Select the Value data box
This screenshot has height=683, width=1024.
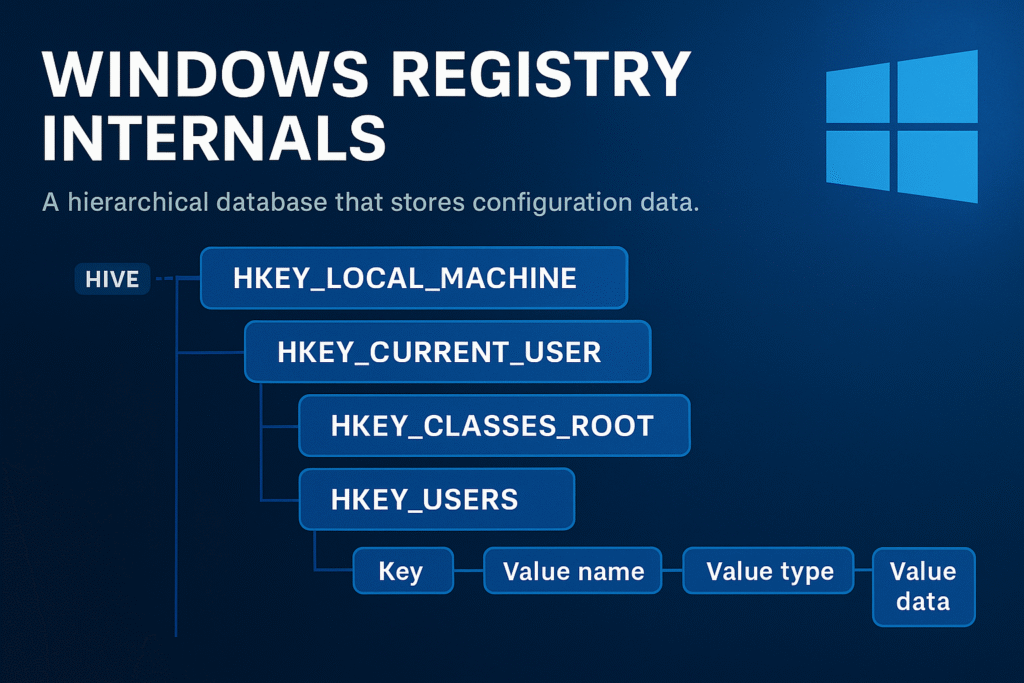click(x=923, y=586)
